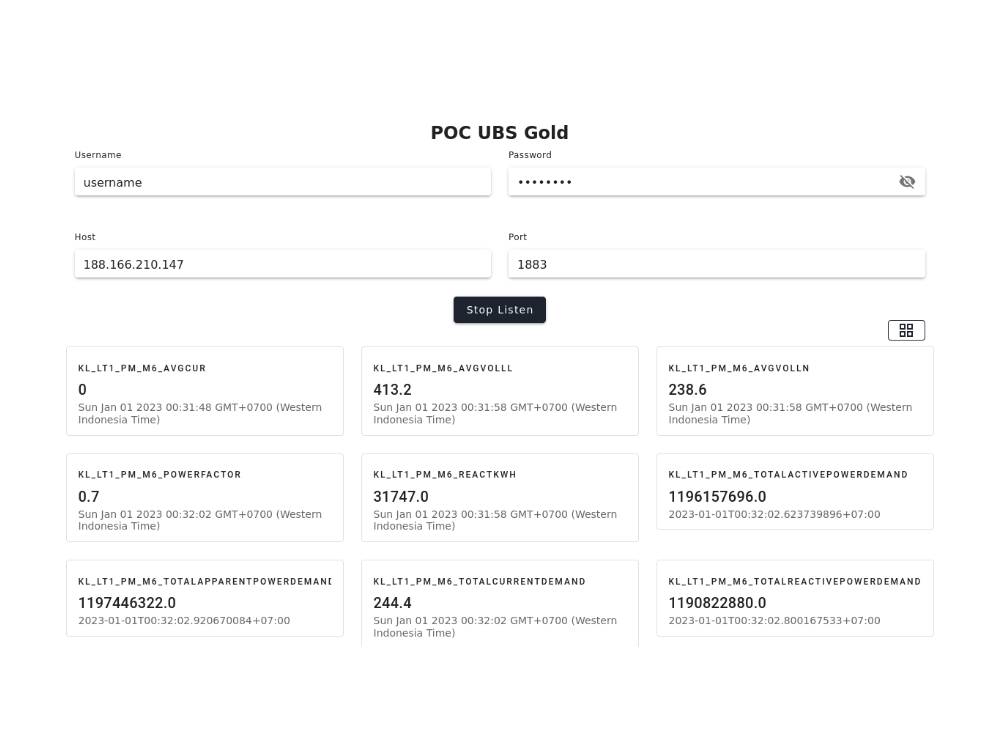The width and height of the screenshot is (1000, 750).
Task: Focus the Username input field
Action: [x=283, y=182]
